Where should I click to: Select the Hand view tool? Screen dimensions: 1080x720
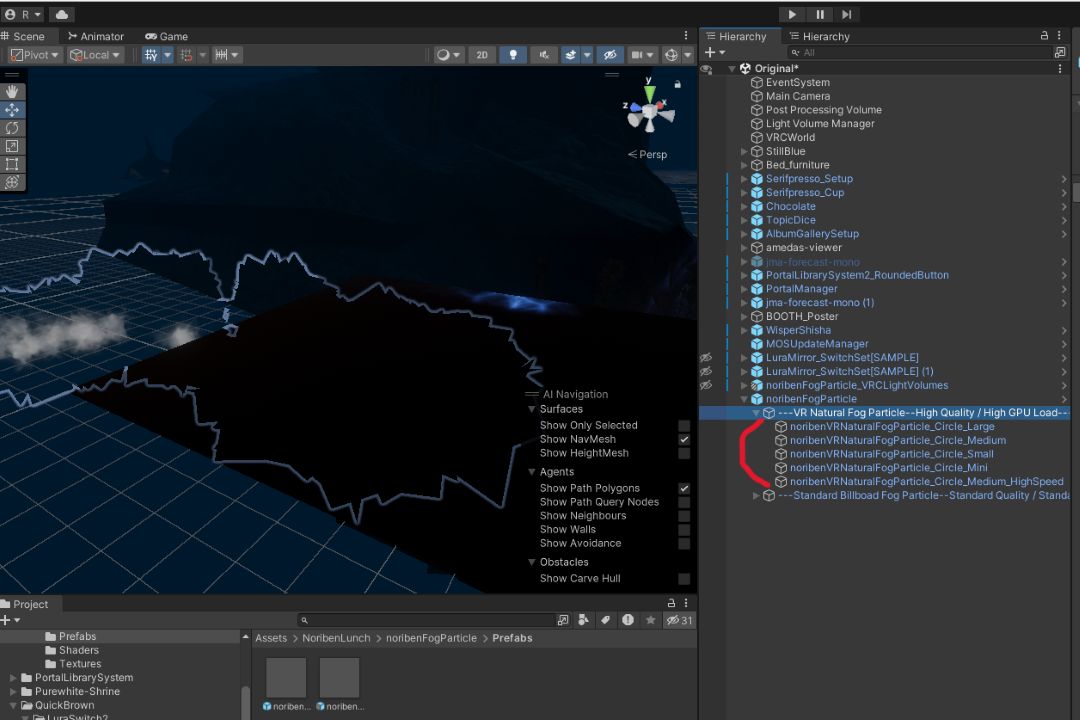point(12,92)
